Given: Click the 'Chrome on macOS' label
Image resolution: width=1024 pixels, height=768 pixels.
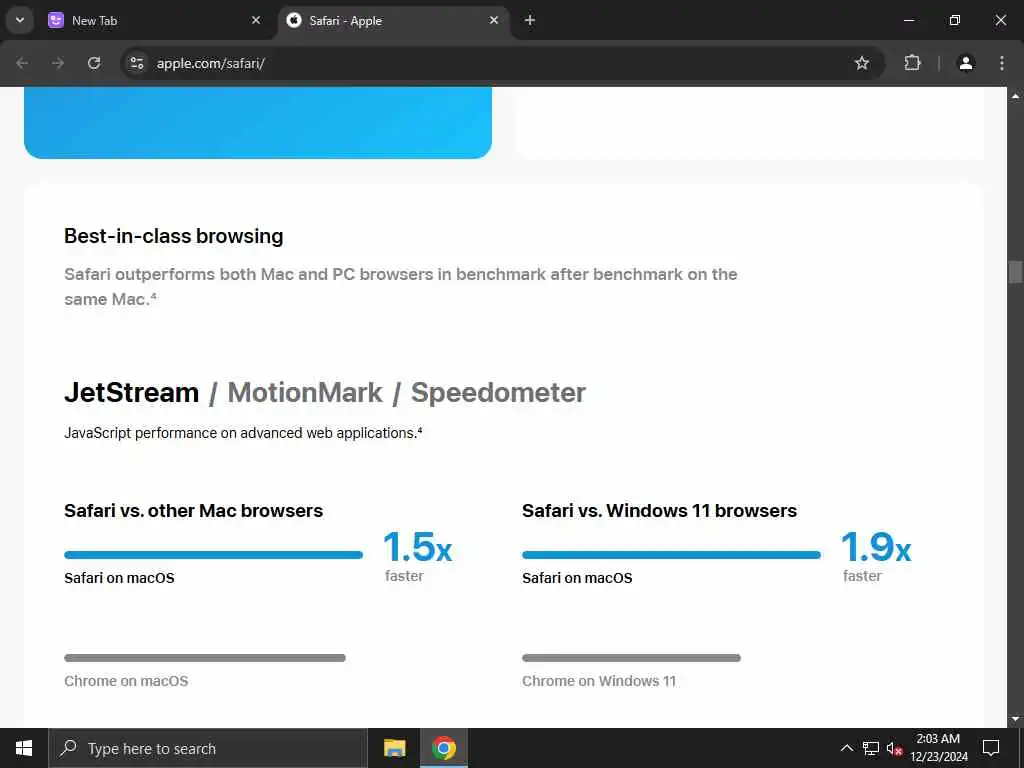Looking at the screenshot, I should coord(126,681).
